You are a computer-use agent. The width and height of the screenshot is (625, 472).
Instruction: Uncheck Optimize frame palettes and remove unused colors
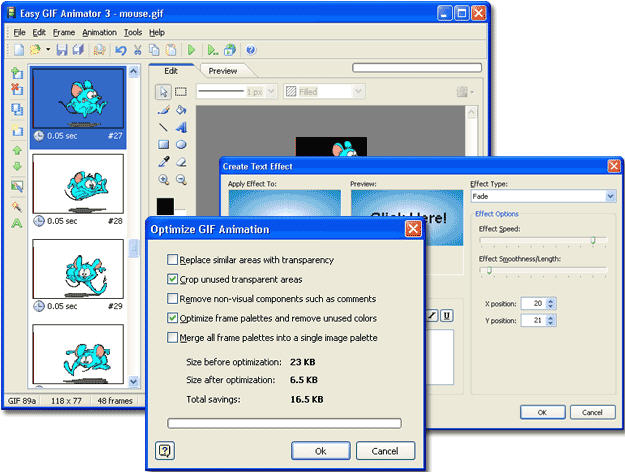172,318
